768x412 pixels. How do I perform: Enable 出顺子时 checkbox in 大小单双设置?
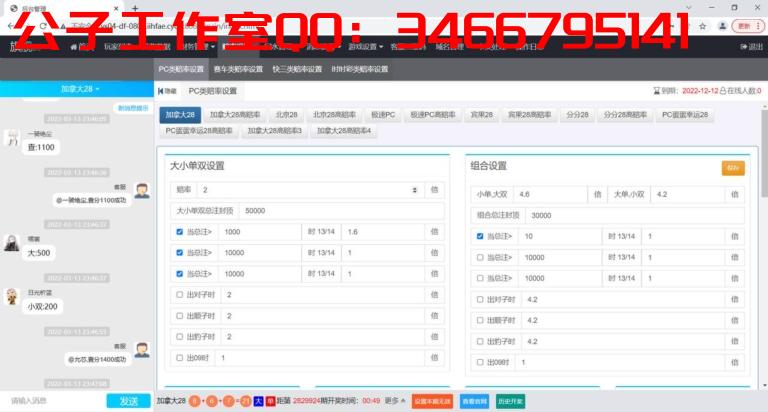tap(179, 316)
